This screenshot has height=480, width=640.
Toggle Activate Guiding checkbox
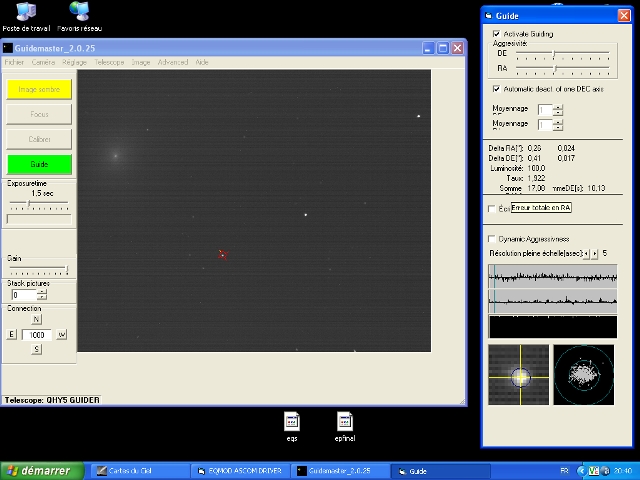[496, 34]
